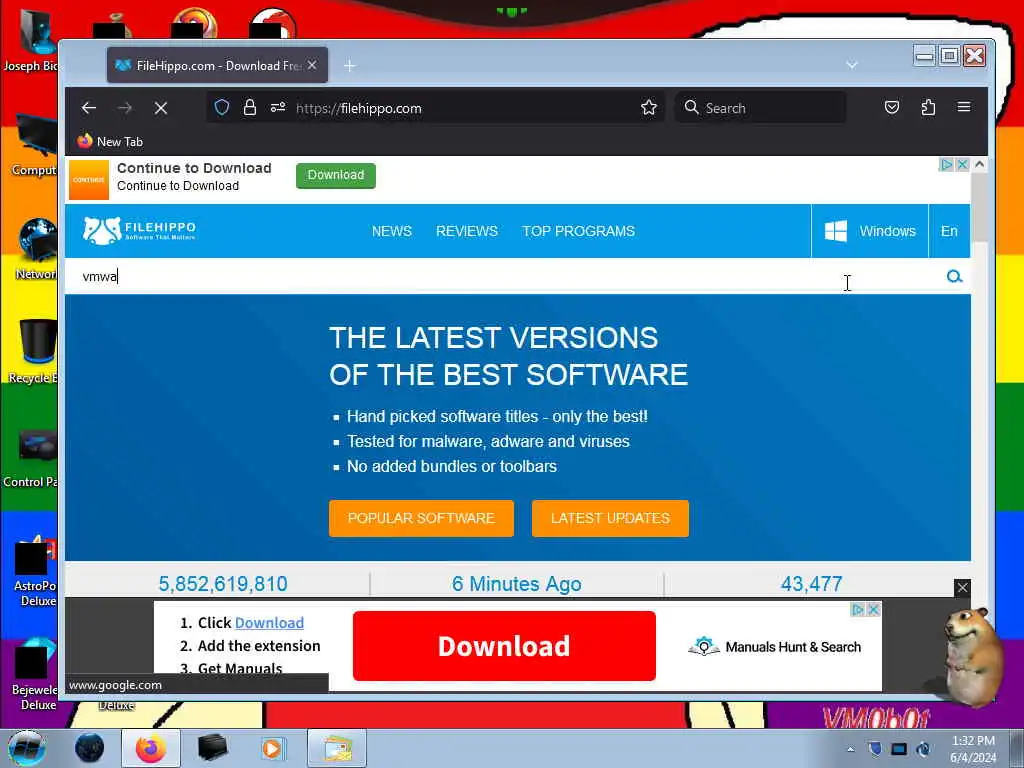The height and width of the screenshot is (768, 1024).
Task: Open the En language selector
Action: pos(949,231)
